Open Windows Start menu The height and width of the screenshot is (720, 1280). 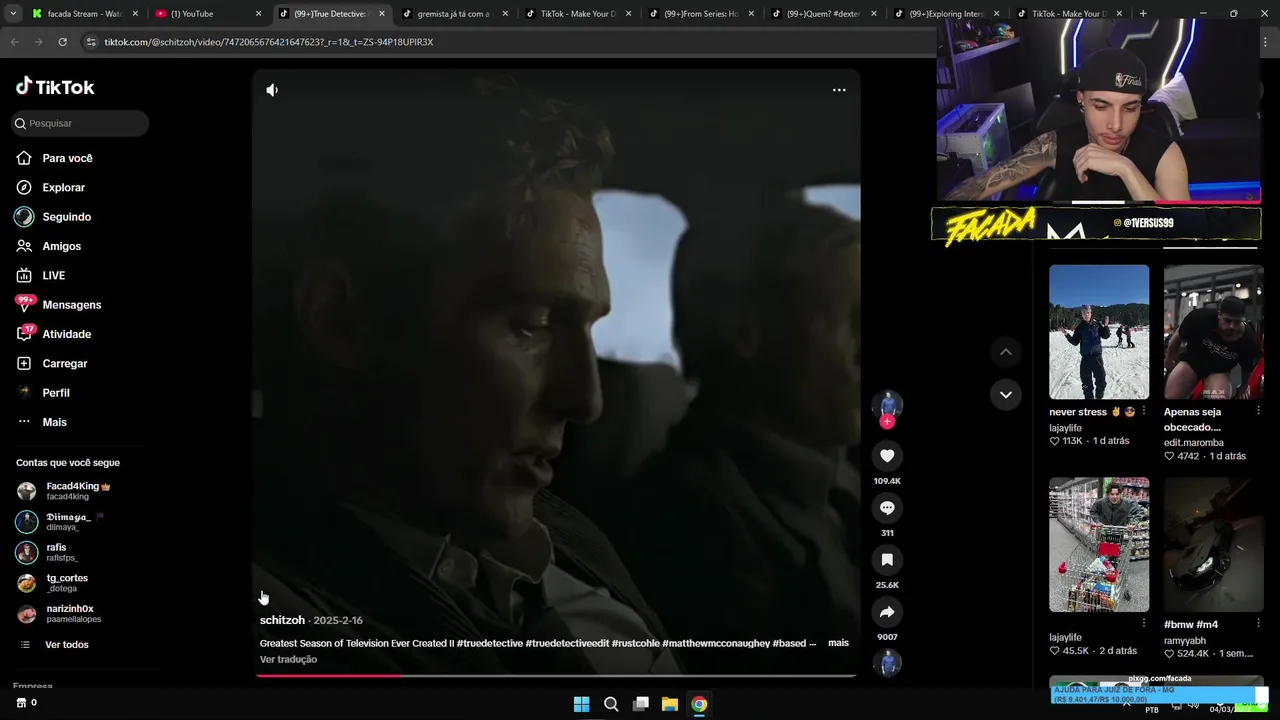pyautogui.click(x=581, y=704)
